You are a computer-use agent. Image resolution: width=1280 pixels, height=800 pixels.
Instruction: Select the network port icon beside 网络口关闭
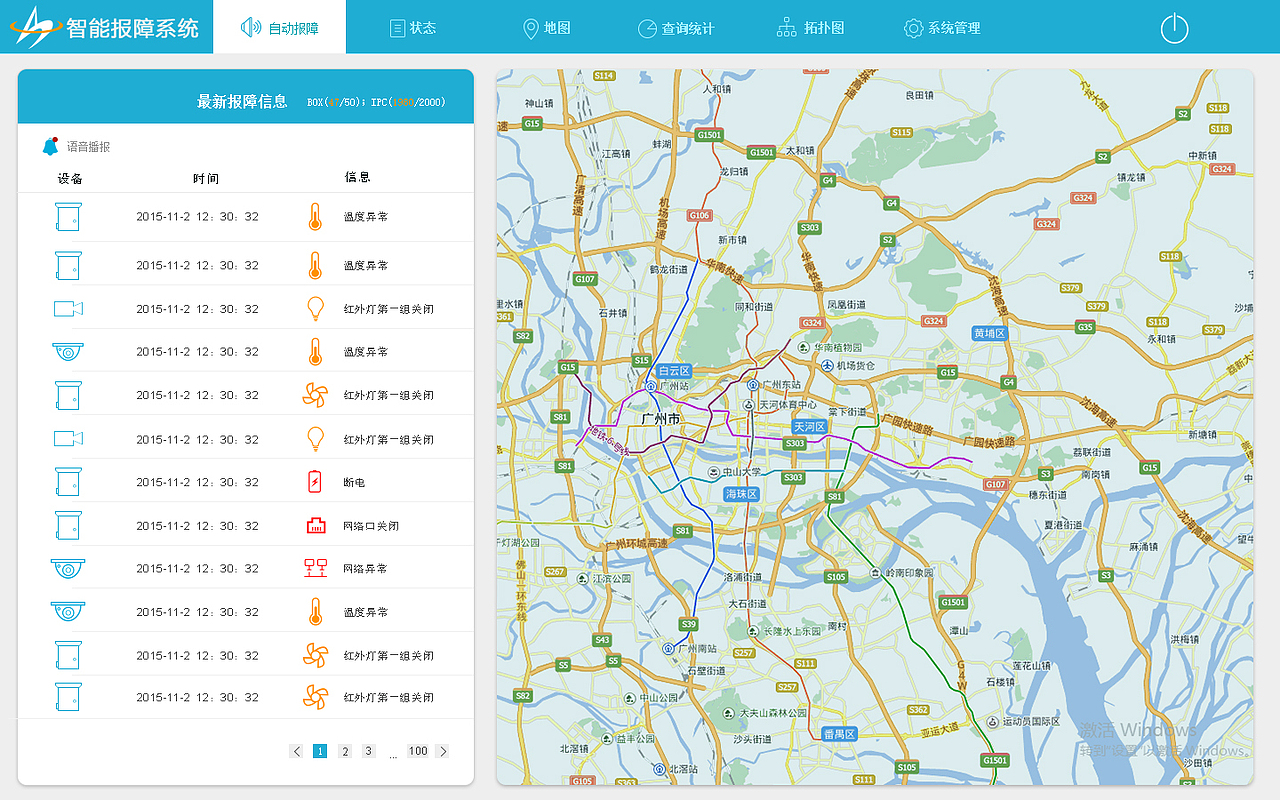coord(316,526)
